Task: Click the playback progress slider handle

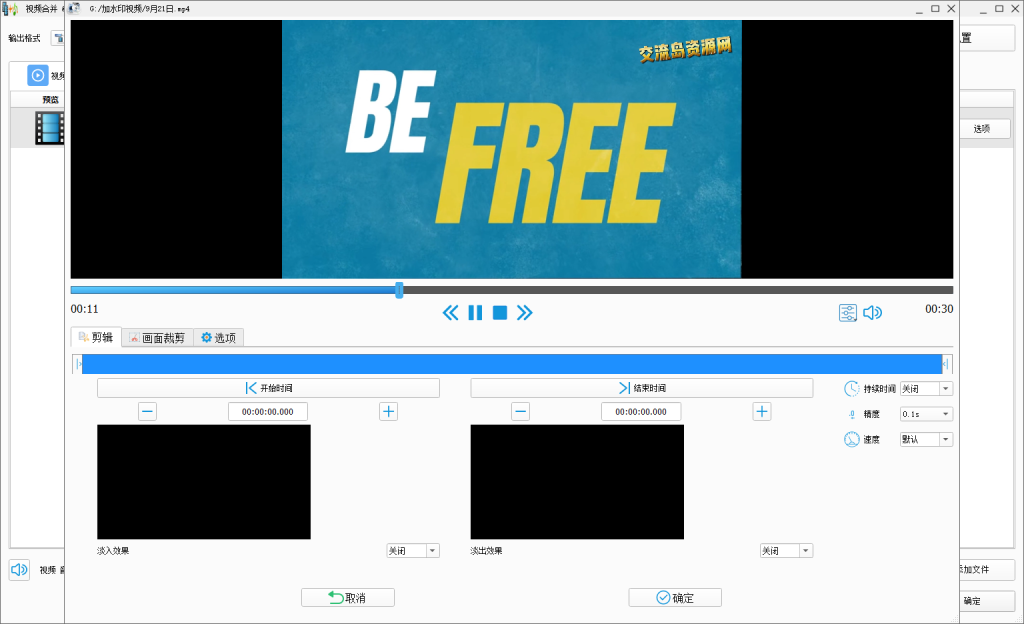Action: coord(399,290)
